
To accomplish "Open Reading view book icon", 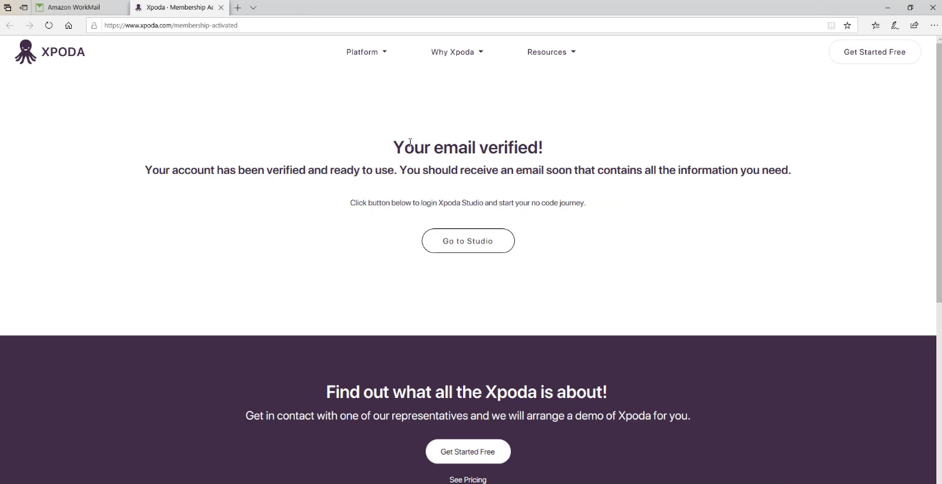I will [831, 25].
